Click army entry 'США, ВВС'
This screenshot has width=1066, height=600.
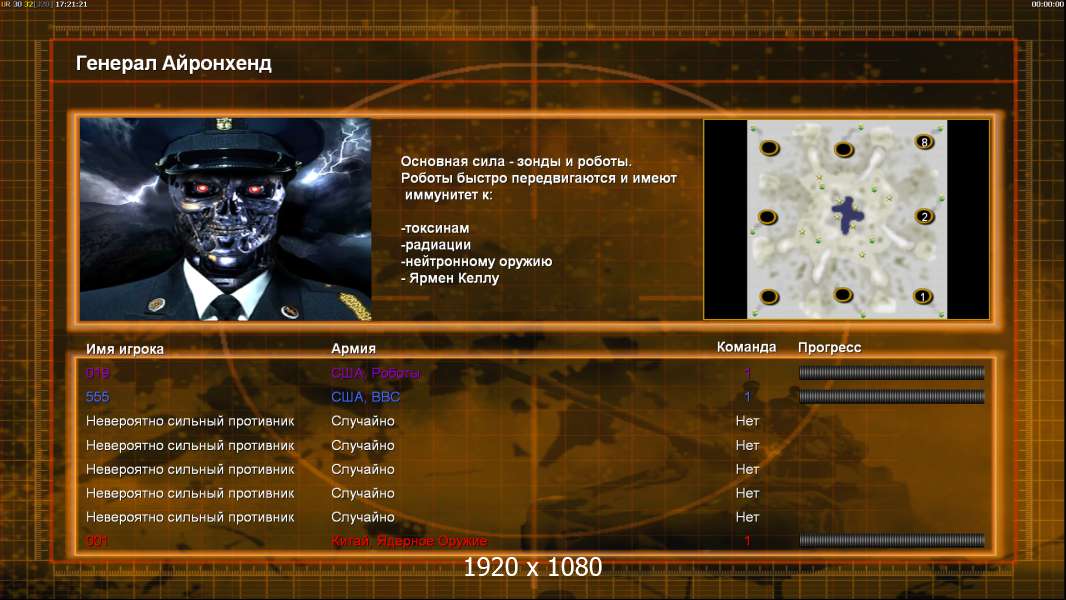click(365, 397)
